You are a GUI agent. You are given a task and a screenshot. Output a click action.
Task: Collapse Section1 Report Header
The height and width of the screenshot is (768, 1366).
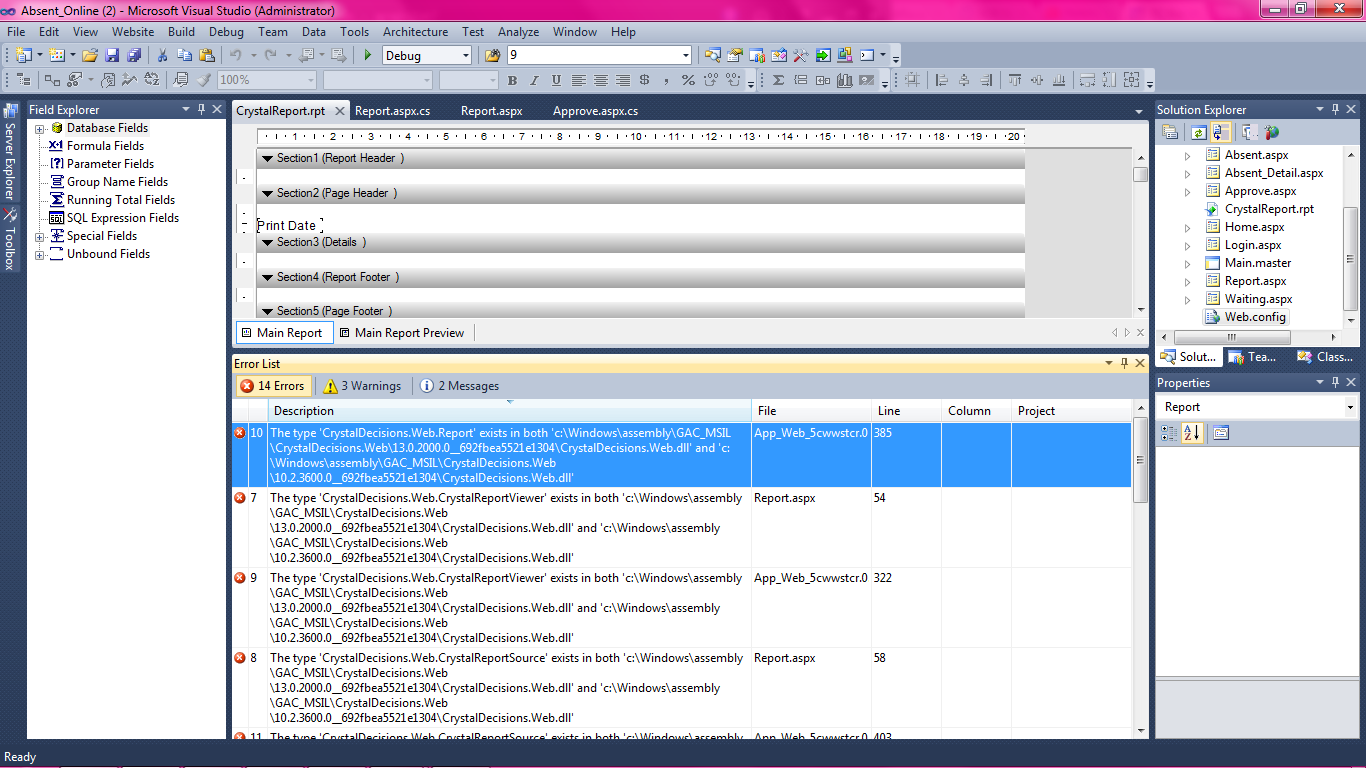click(267, 158)
